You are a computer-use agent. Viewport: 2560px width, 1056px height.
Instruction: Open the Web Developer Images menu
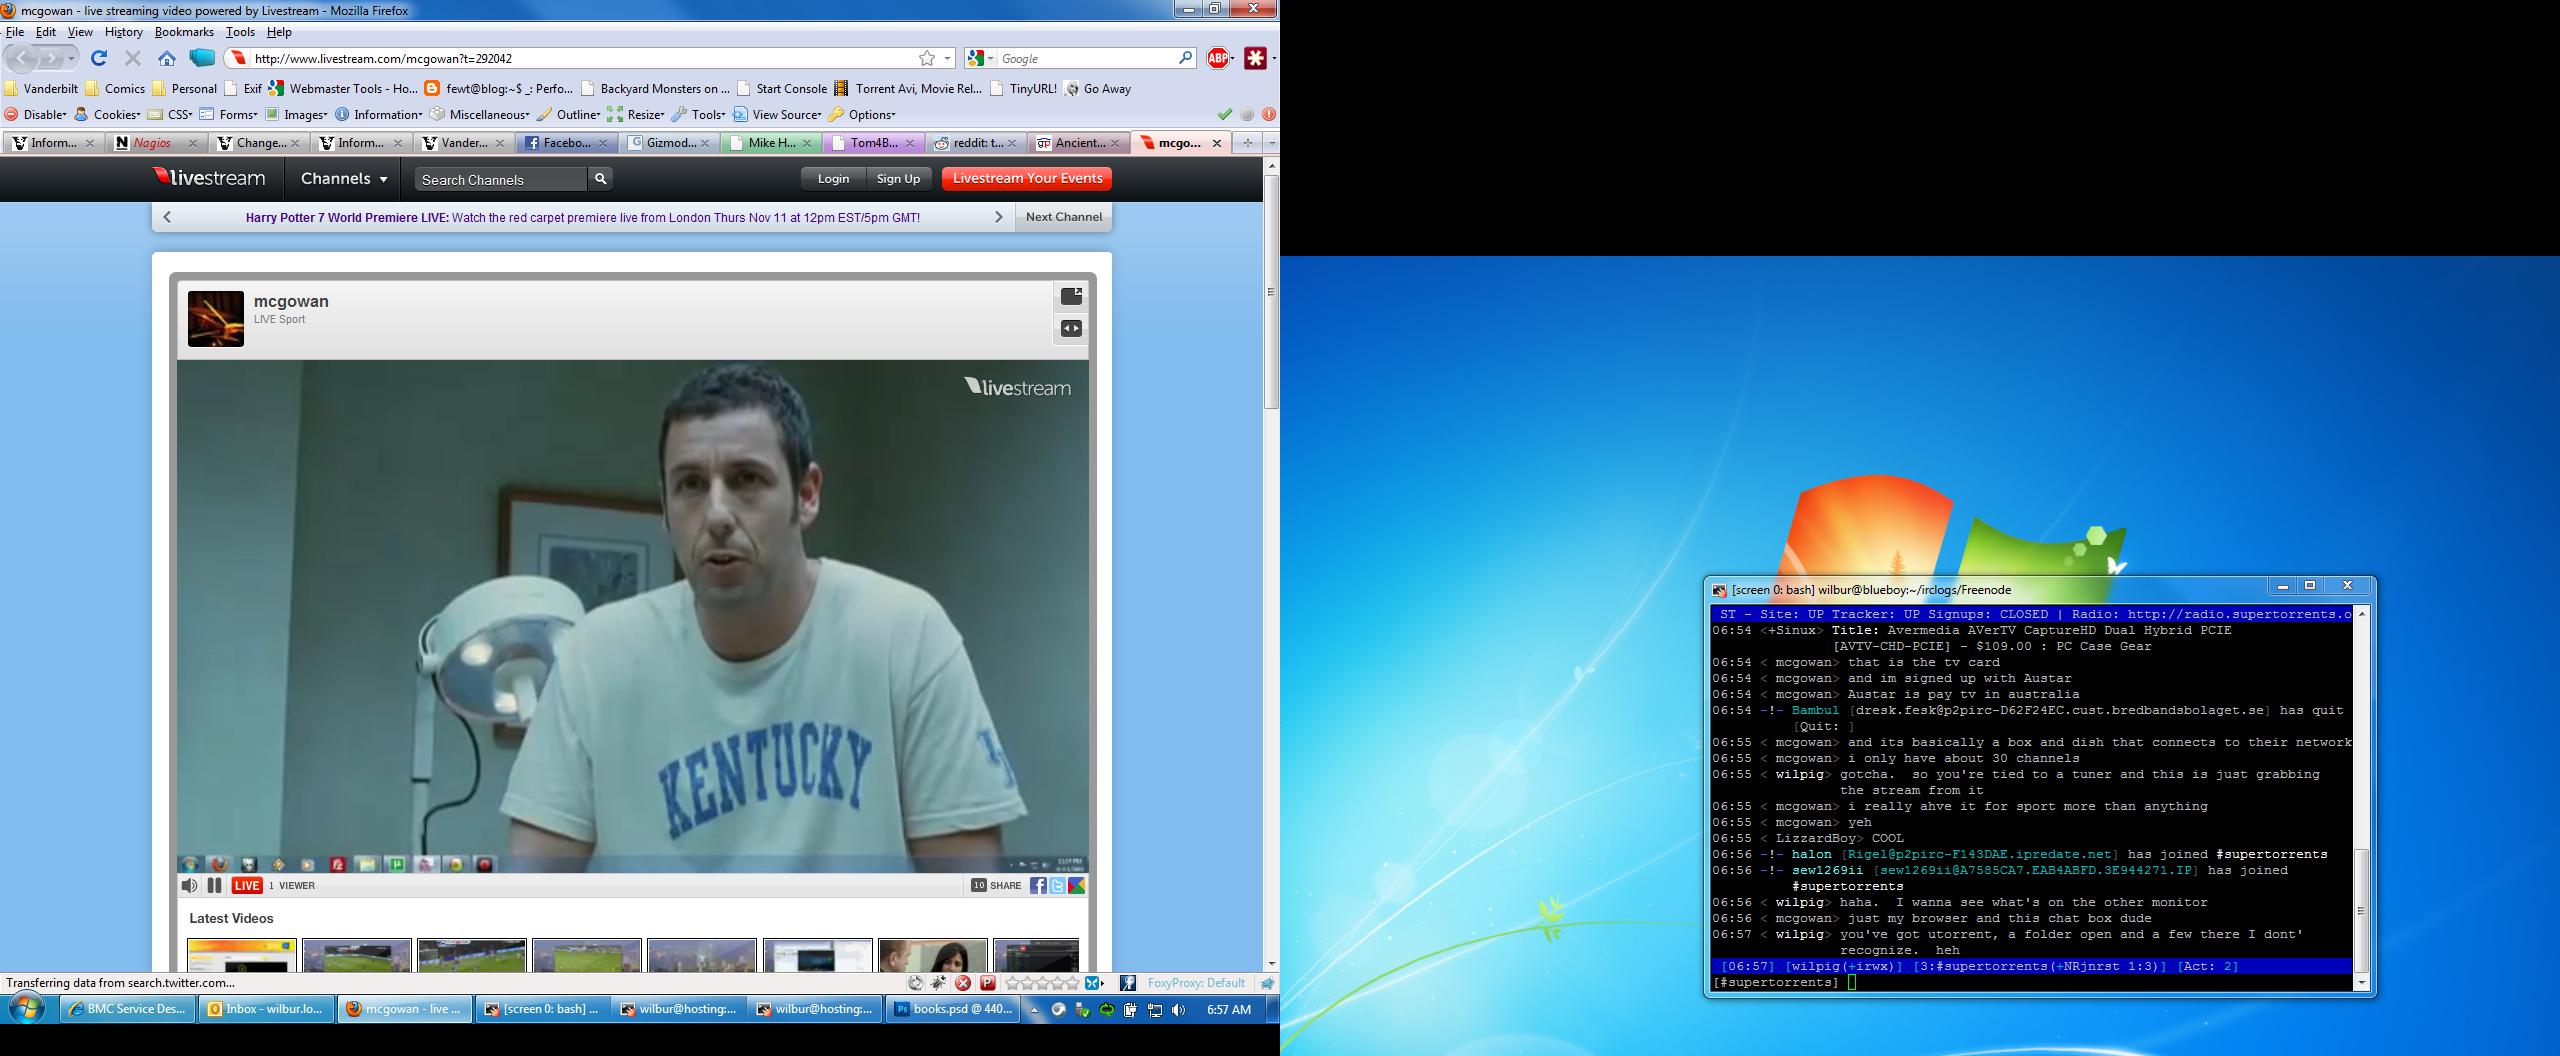click(295, 114)
